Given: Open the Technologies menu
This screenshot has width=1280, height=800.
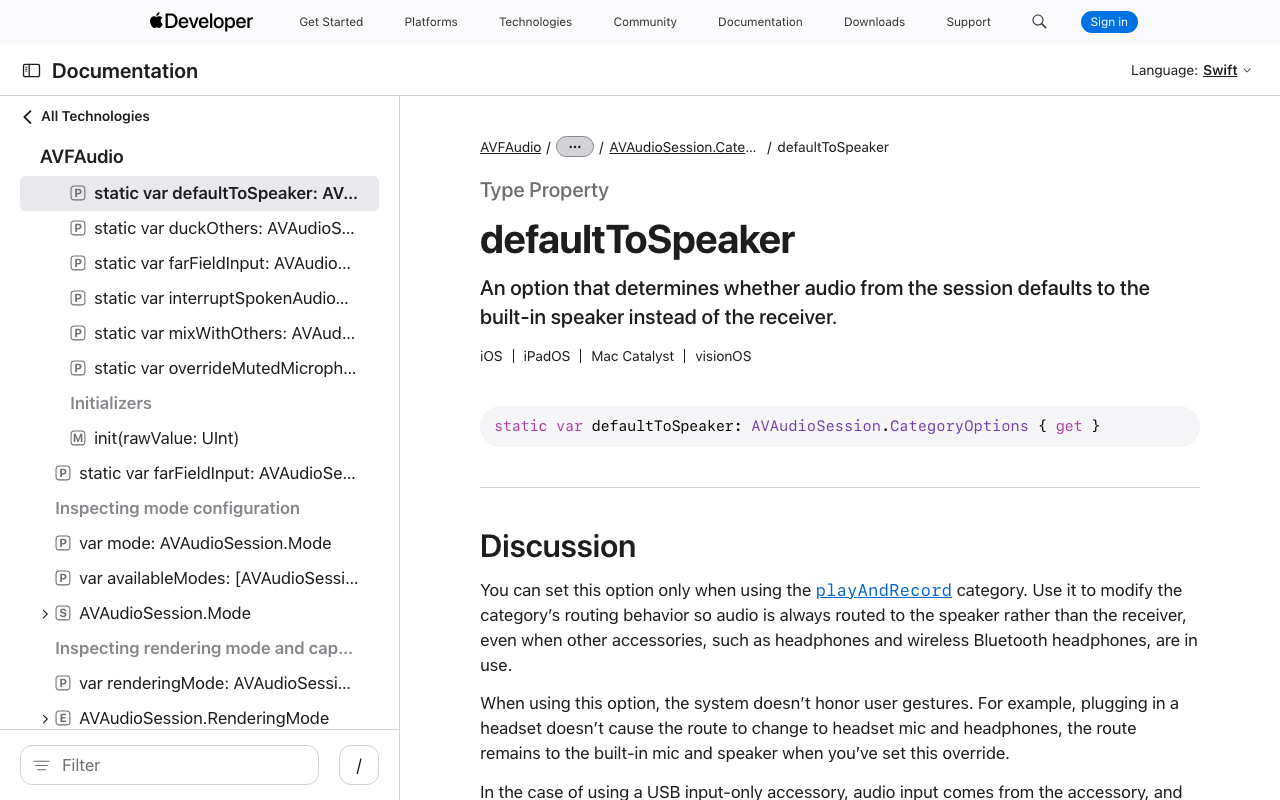Looking at the screenshot, I should coord(535,21).
